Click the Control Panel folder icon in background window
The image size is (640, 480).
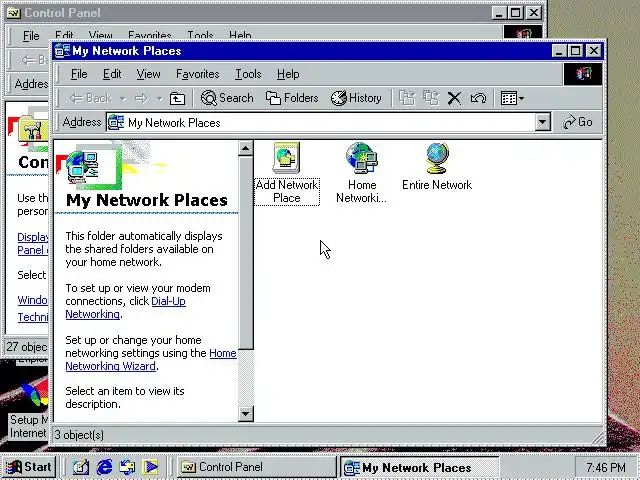(x=32, y=130)
